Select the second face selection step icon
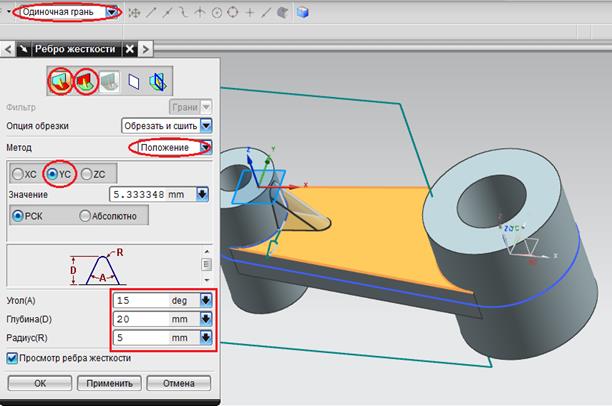Image resolution: width=612 pixels, height=406 pixels. click(x=85, y=80)
